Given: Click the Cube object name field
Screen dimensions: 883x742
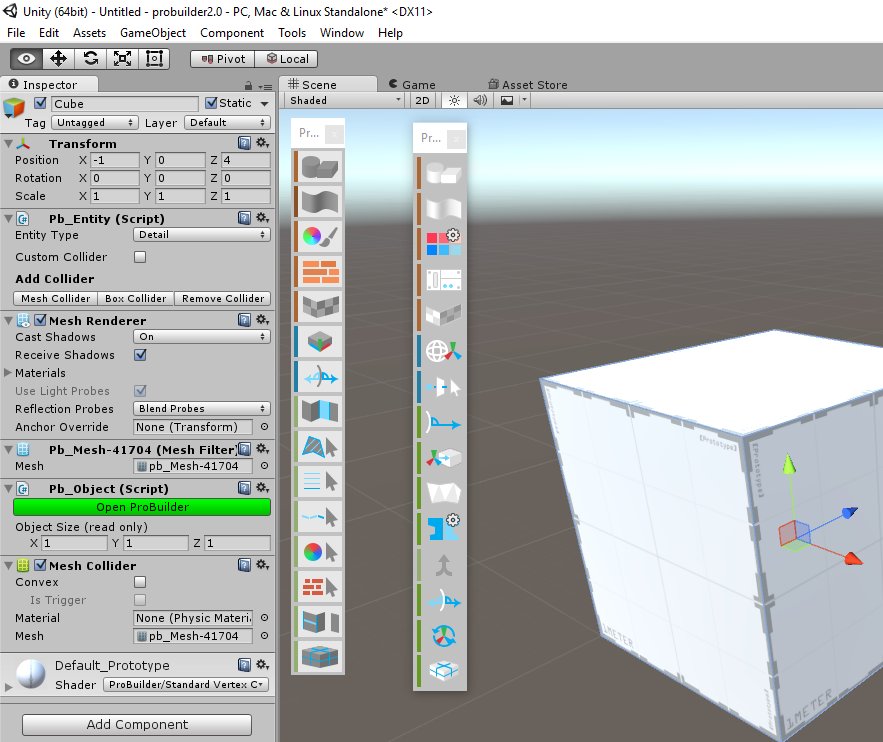Looking at the screenshot, I should (x=125, y=104).
